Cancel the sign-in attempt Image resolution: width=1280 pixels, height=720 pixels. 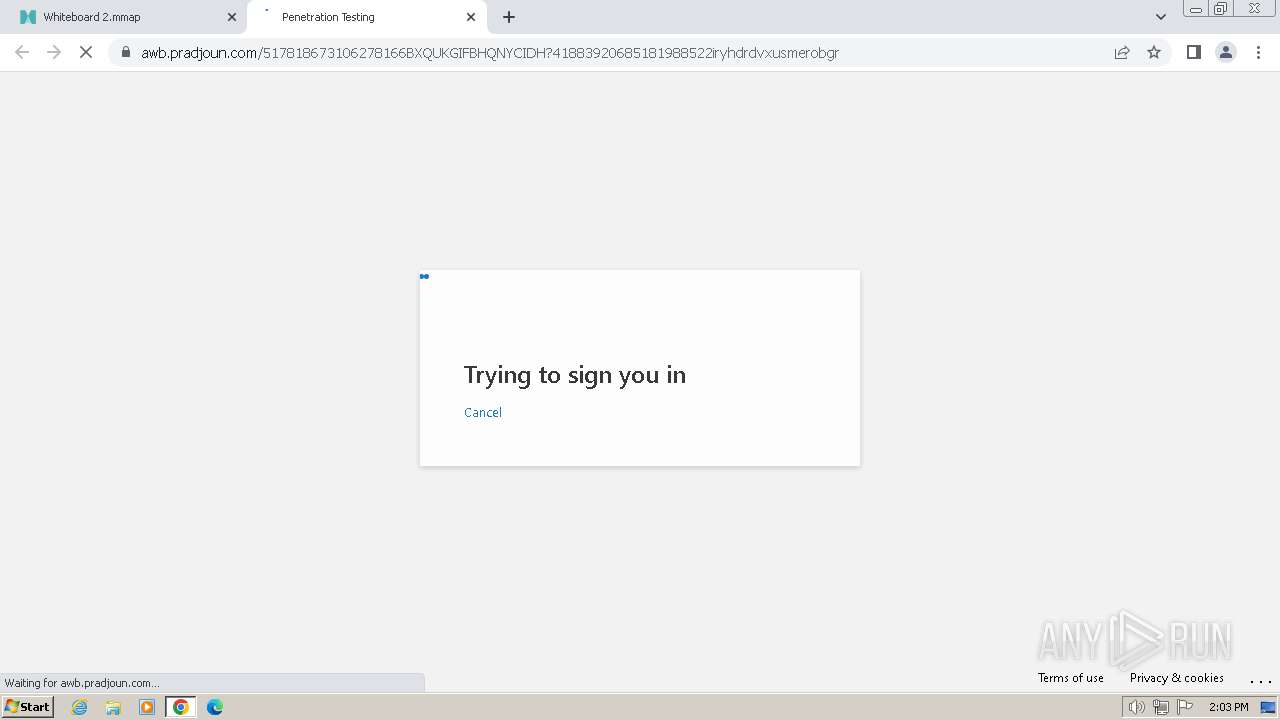pos(483,412)
